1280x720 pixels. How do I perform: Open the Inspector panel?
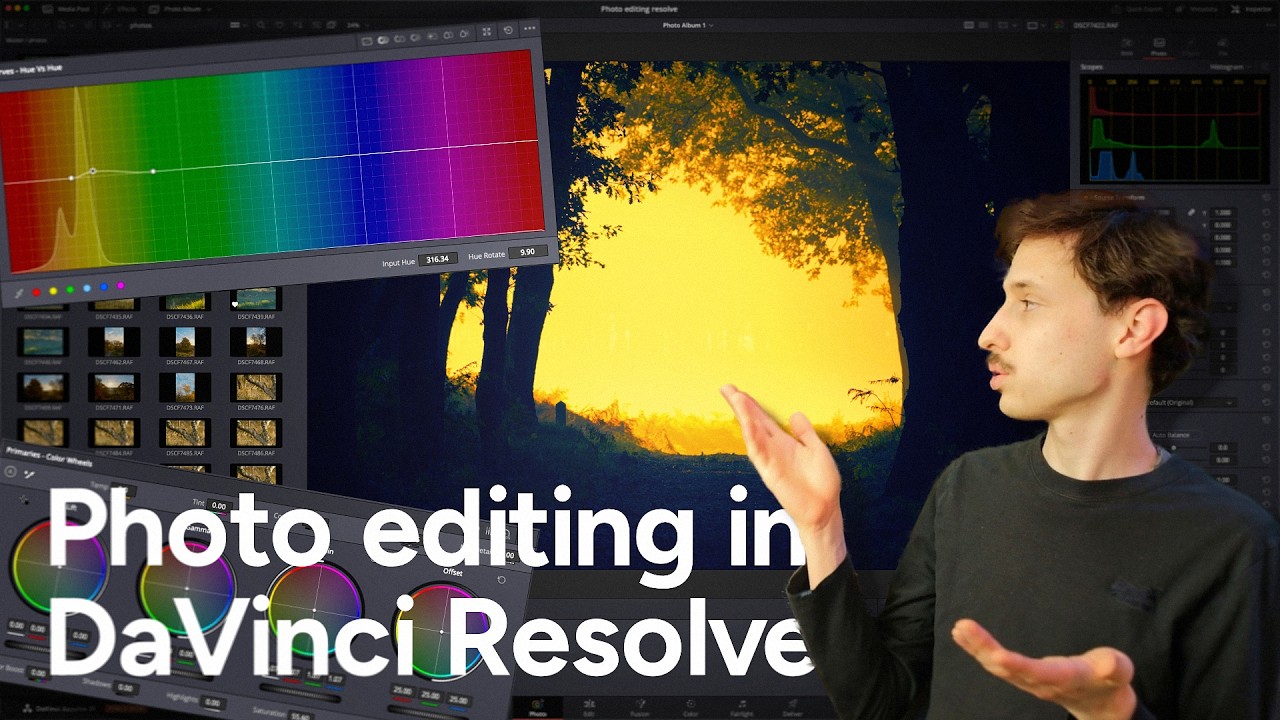pos(1250,9)
